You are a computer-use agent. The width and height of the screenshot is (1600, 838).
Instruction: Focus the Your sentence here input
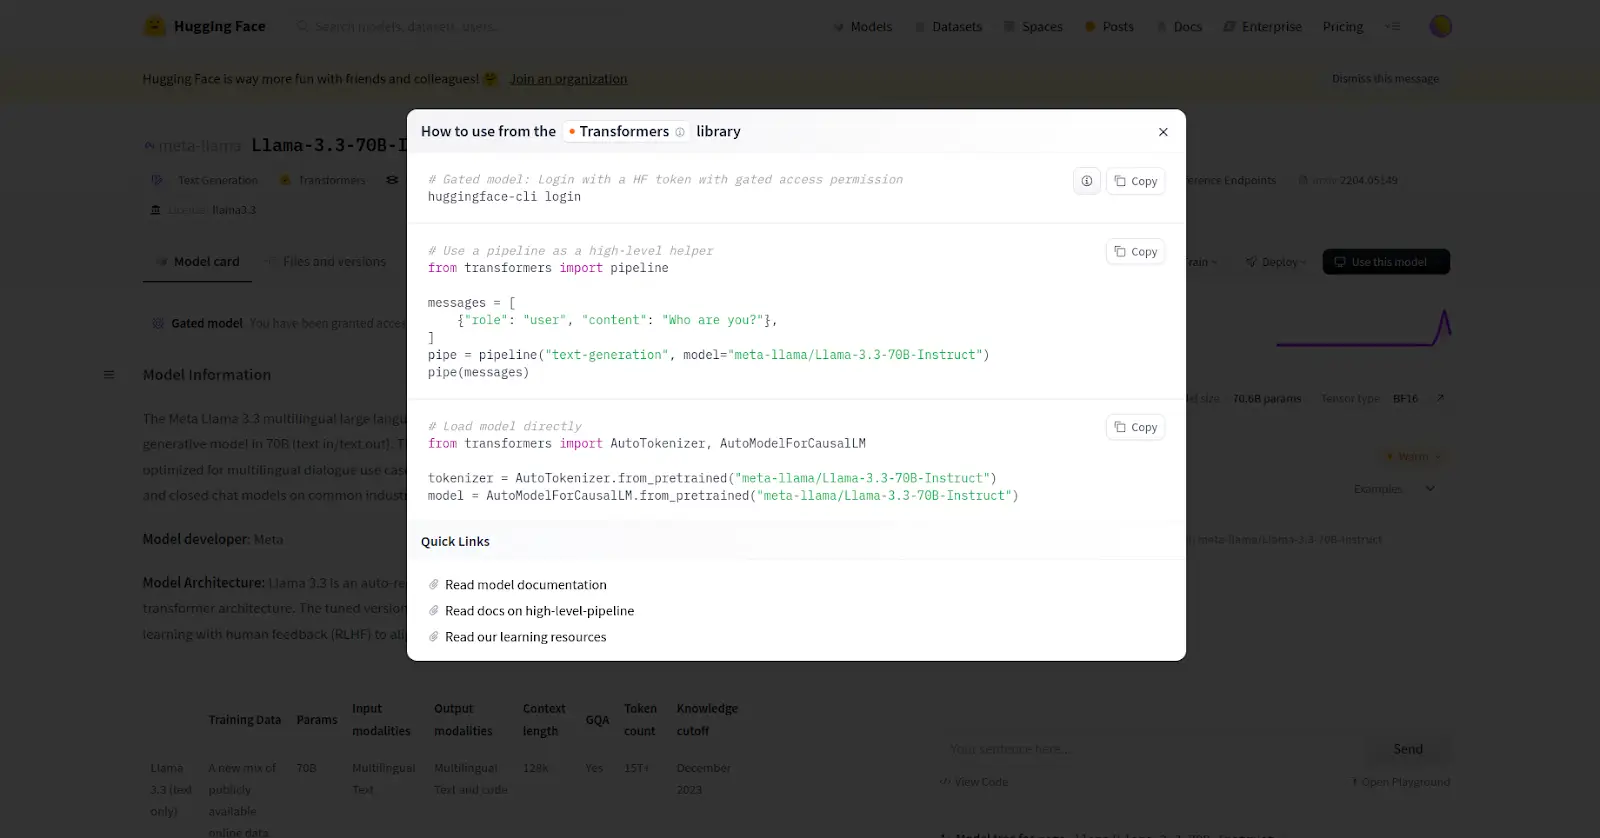point(1150,749)
